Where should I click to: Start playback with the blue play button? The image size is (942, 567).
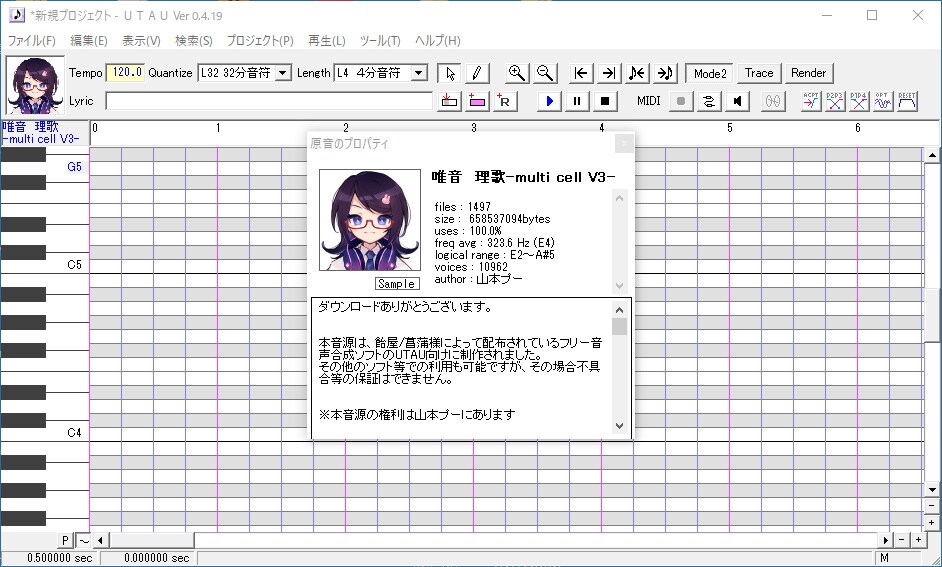click(549, 101)
